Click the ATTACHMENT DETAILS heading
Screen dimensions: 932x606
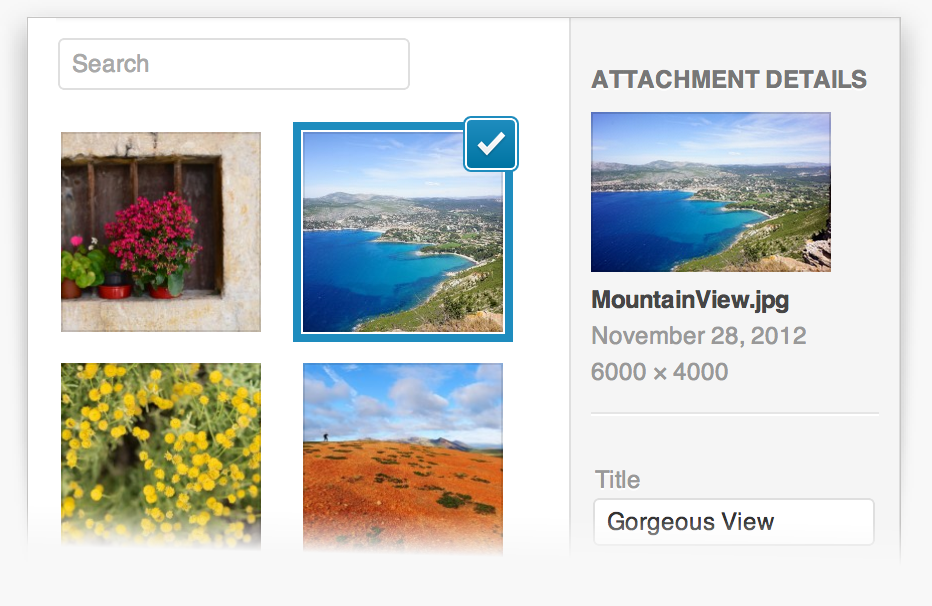coord(729,80)
